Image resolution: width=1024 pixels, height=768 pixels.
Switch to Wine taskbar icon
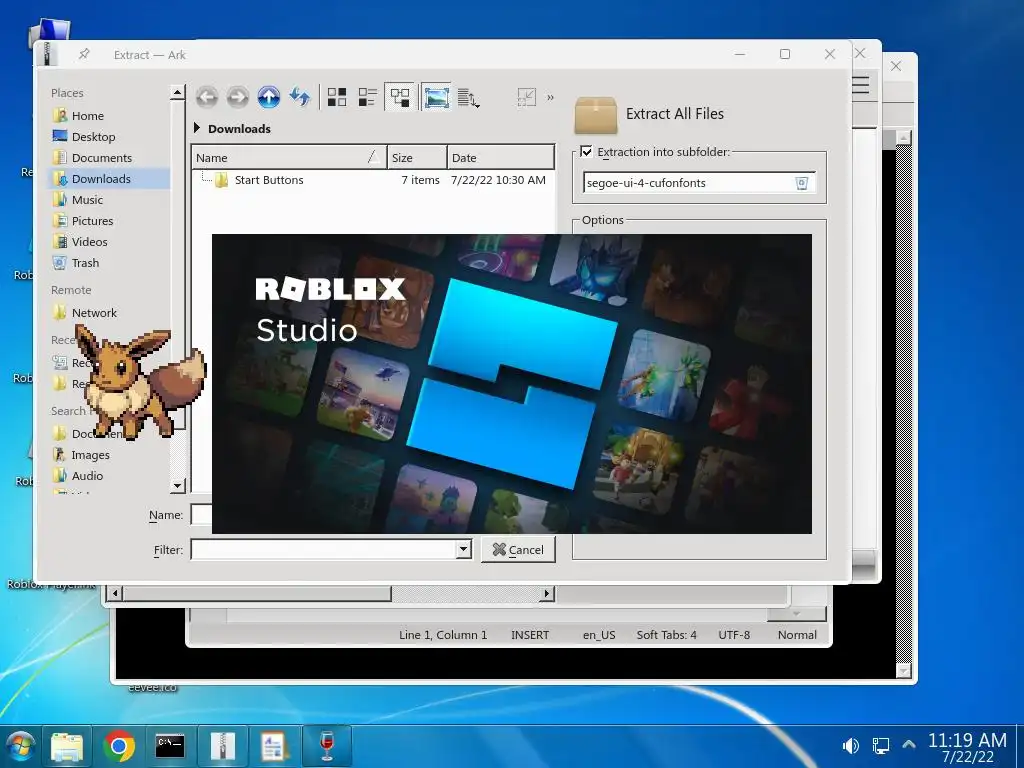[327, 746]
